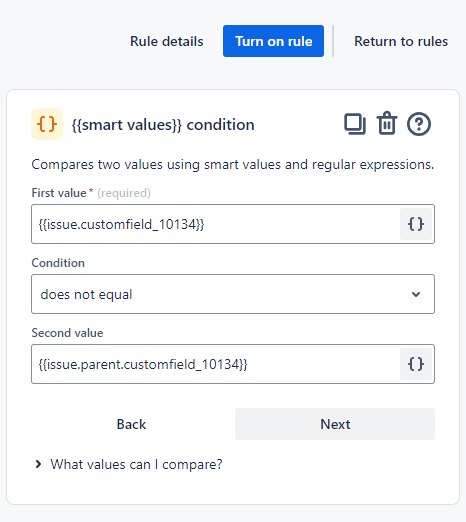Open the Rule details tab
Viewport: 466px width, 522px height.
click(x=167, y=41)
